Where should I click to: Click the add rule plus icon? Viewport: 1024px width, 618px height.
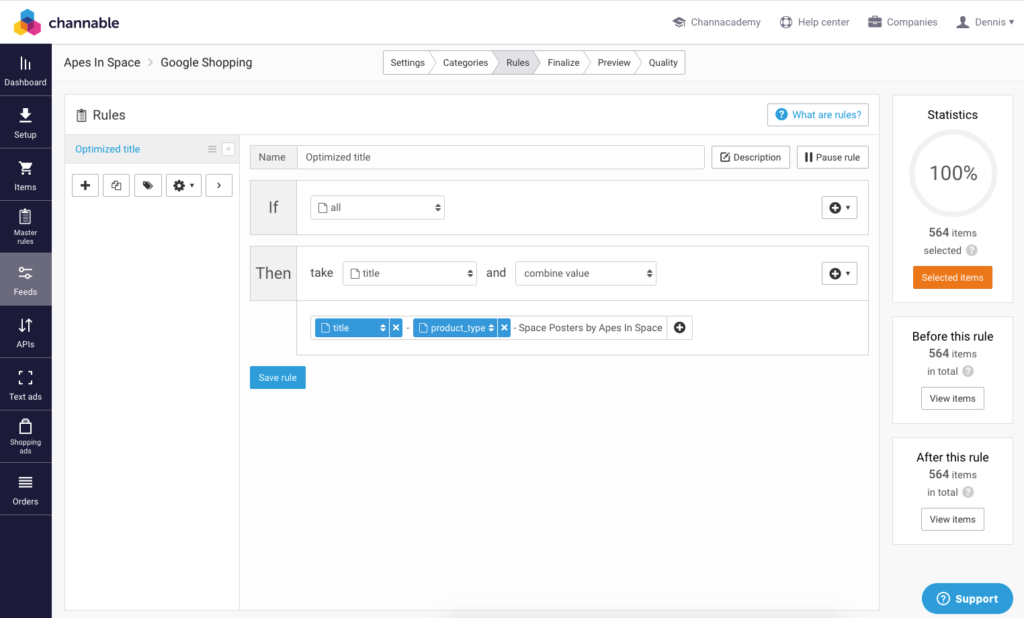pyautogui.click(x=85, y=185)
